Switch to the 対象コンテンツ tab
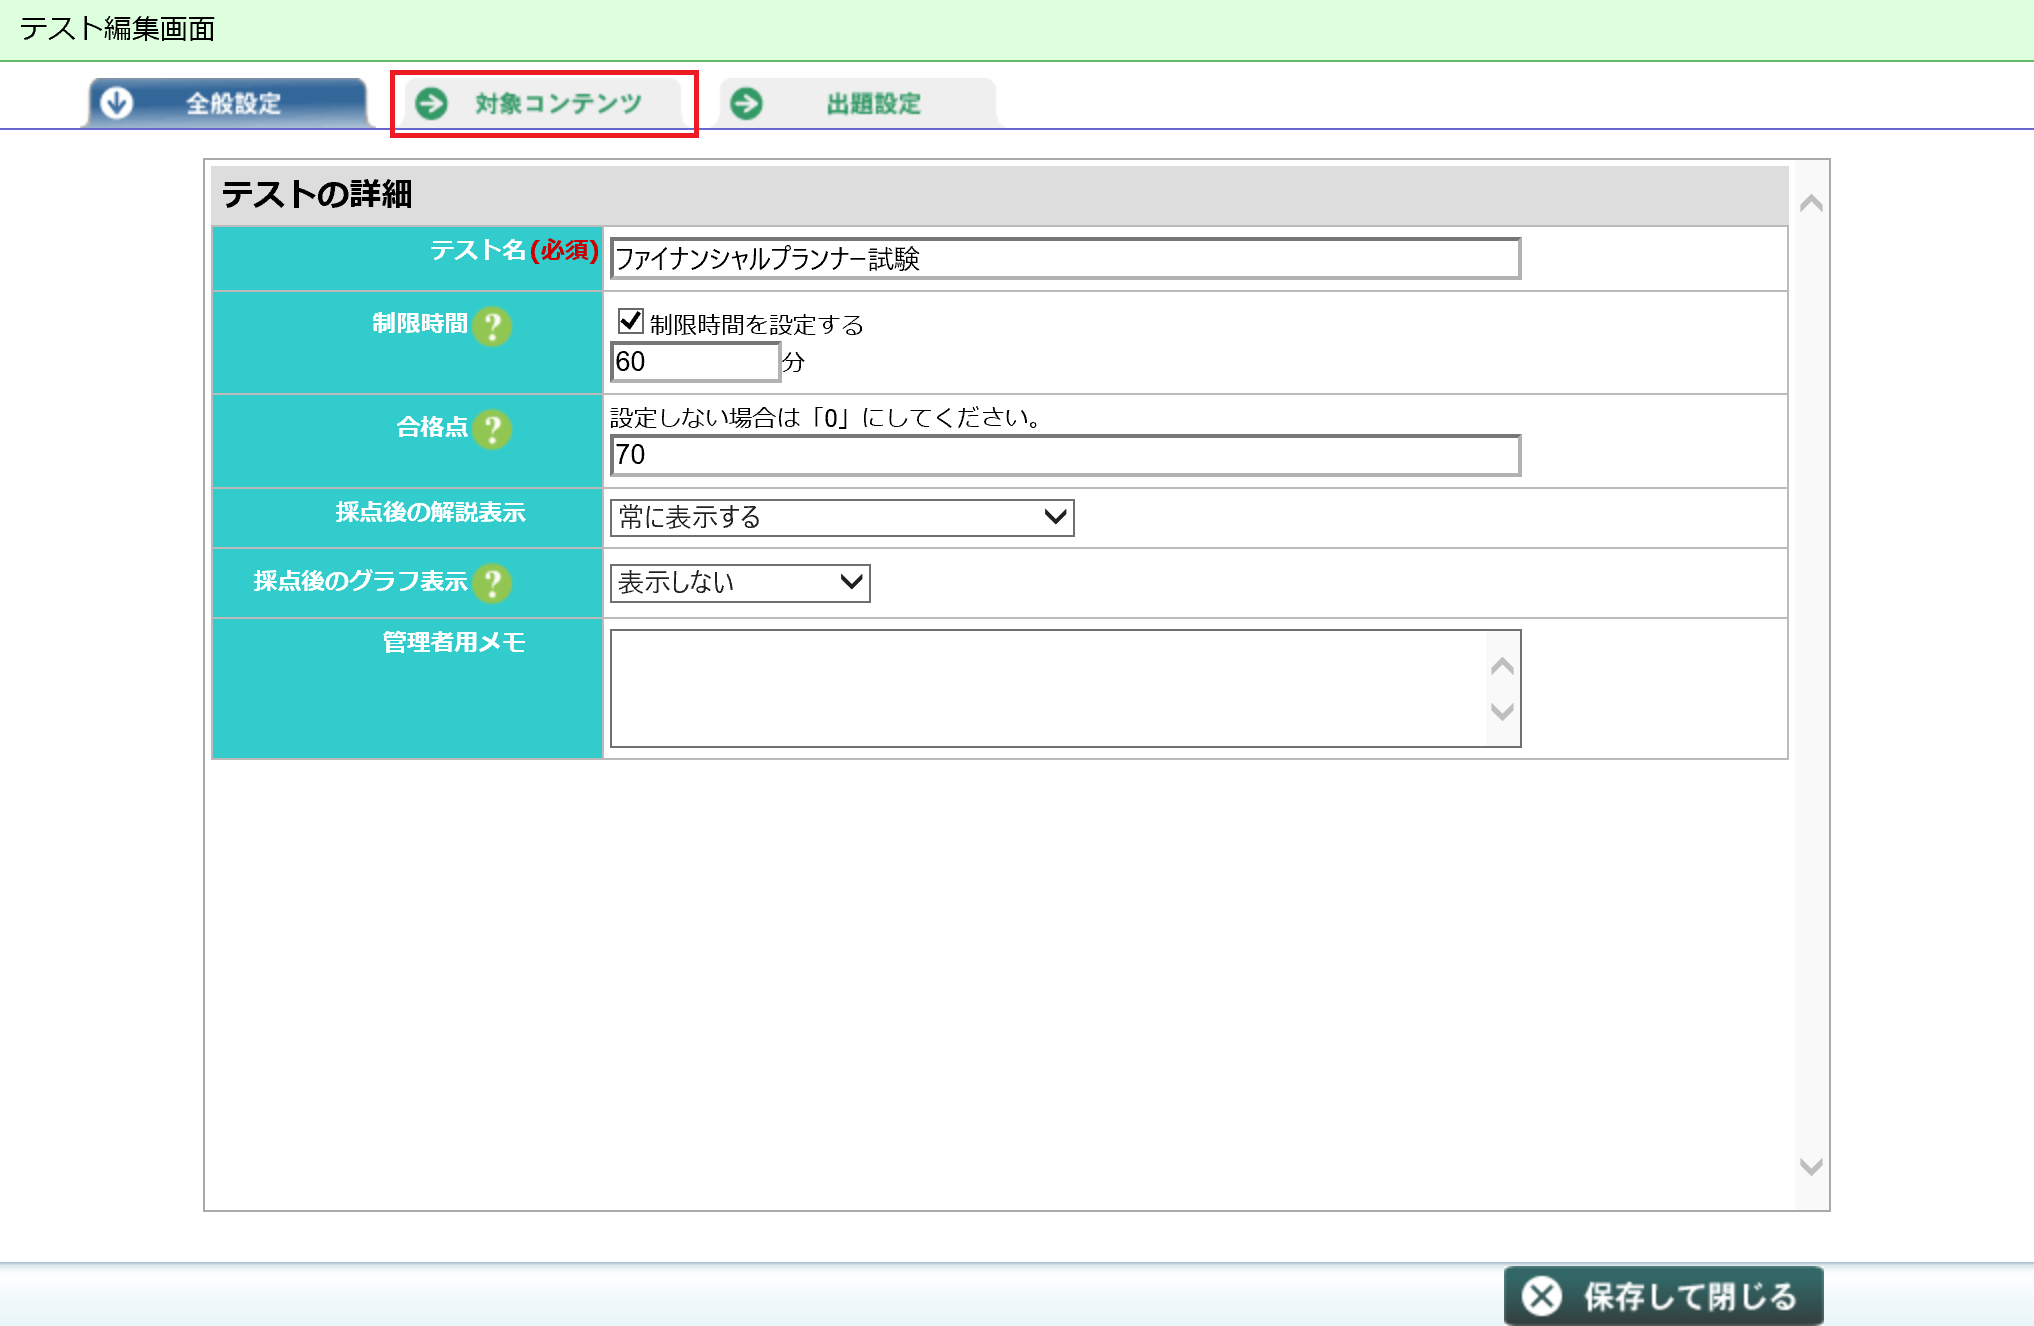2034x1326 pixels. pyautogui.click(x=544, y=103)
